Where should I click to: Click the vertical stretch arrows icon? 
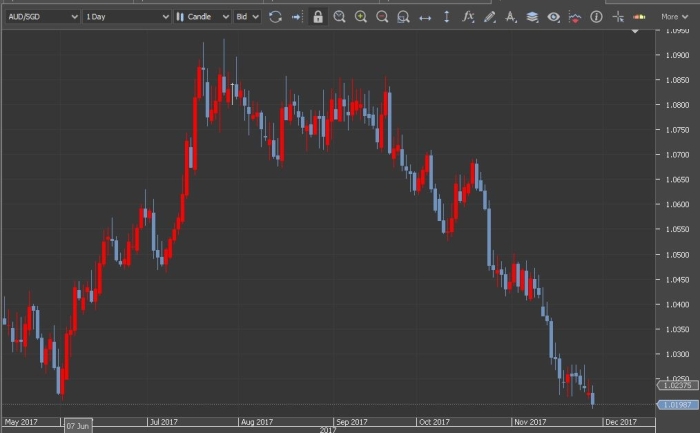[446, 17]
